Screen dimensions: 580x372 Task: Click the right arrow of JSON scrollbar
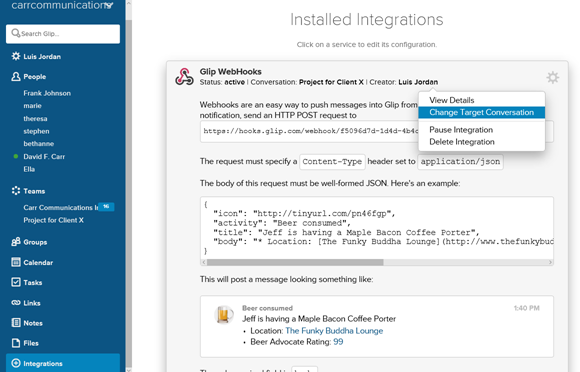(550, 262)
